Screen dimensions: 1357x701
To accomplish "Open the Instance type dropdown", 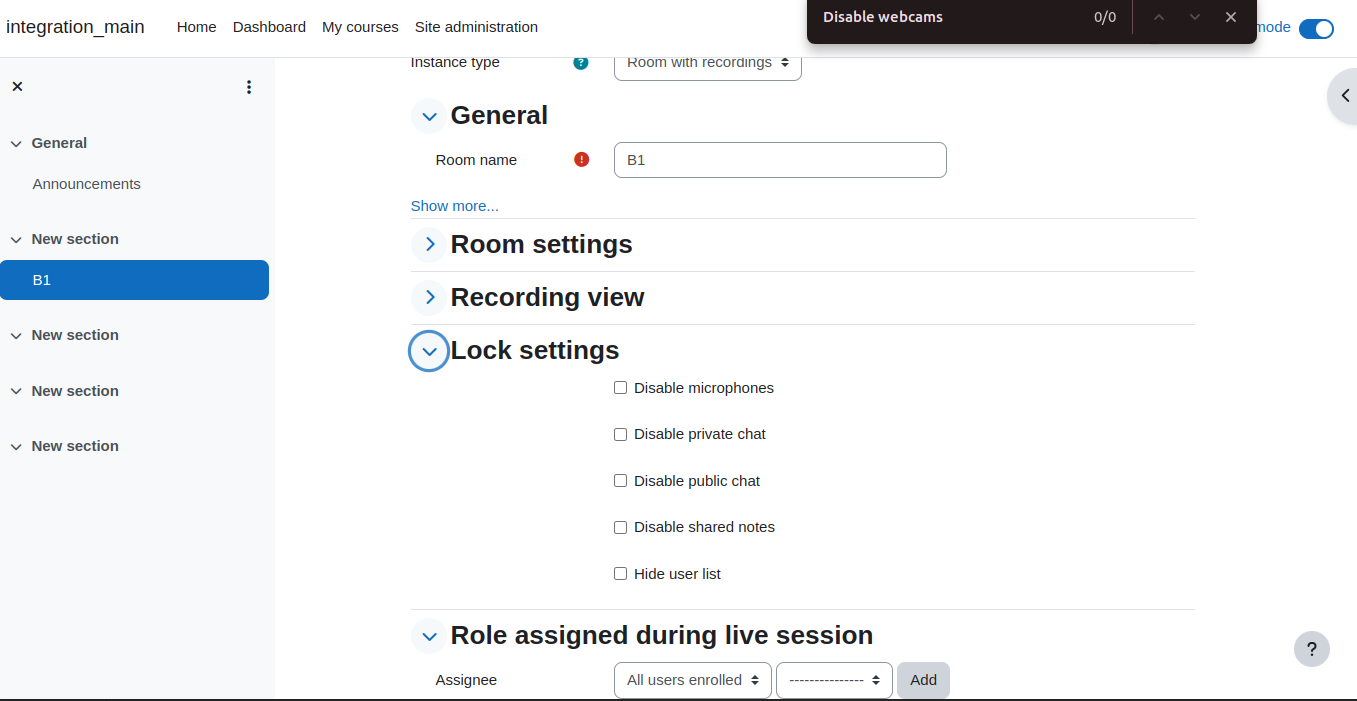I will click(707, 63).
